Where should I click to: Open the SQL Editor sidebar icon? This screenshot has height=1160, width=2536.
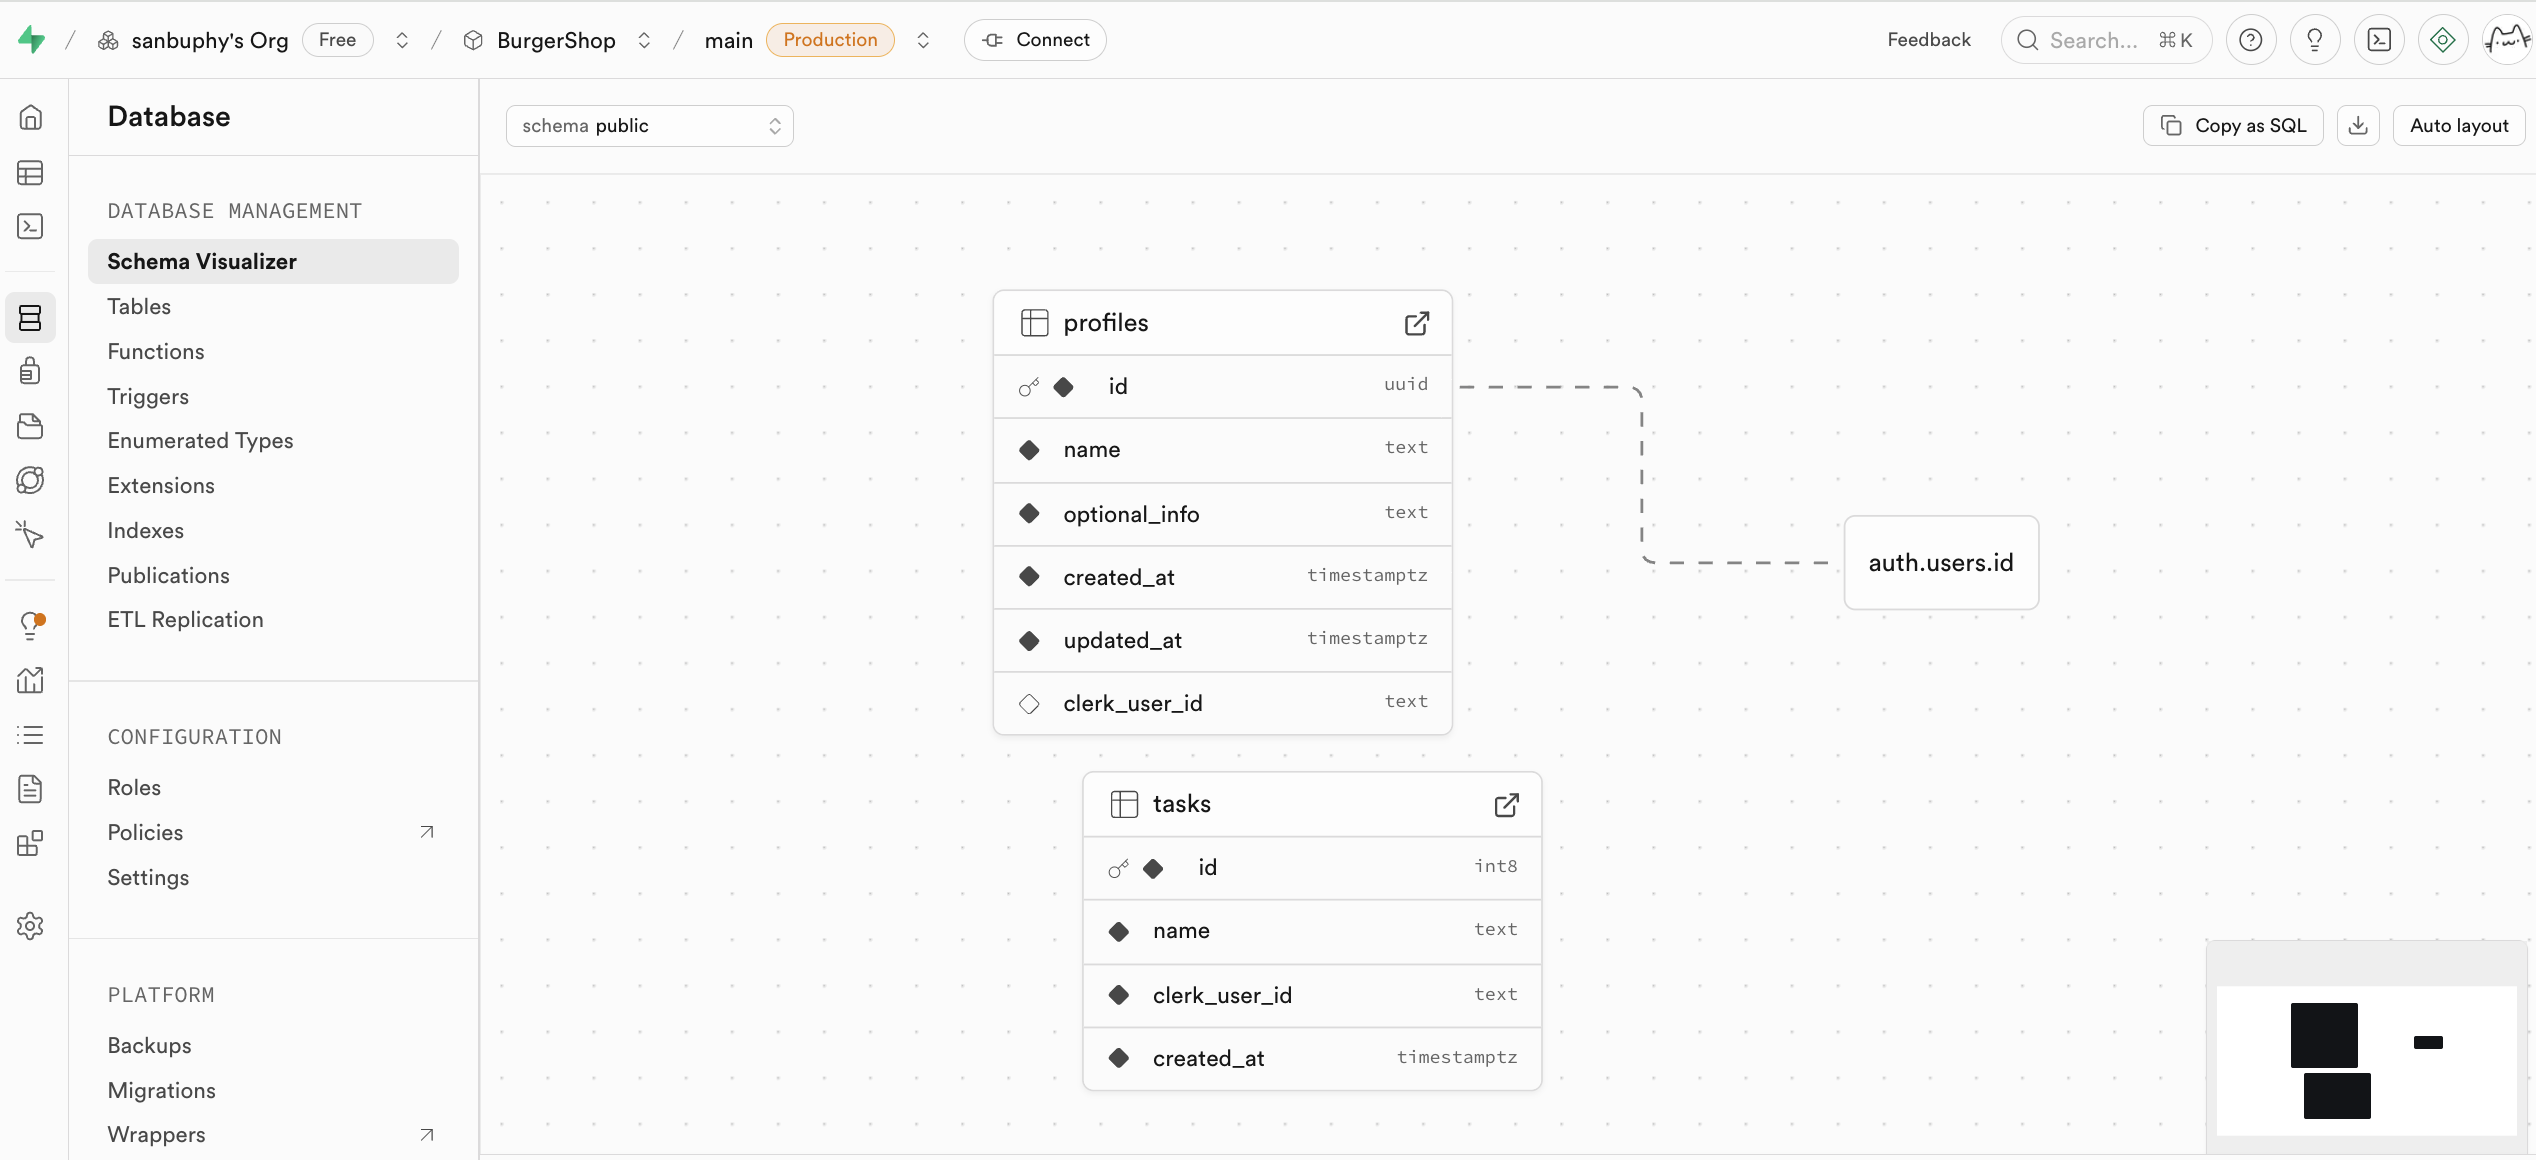click(x=30, y=227)
